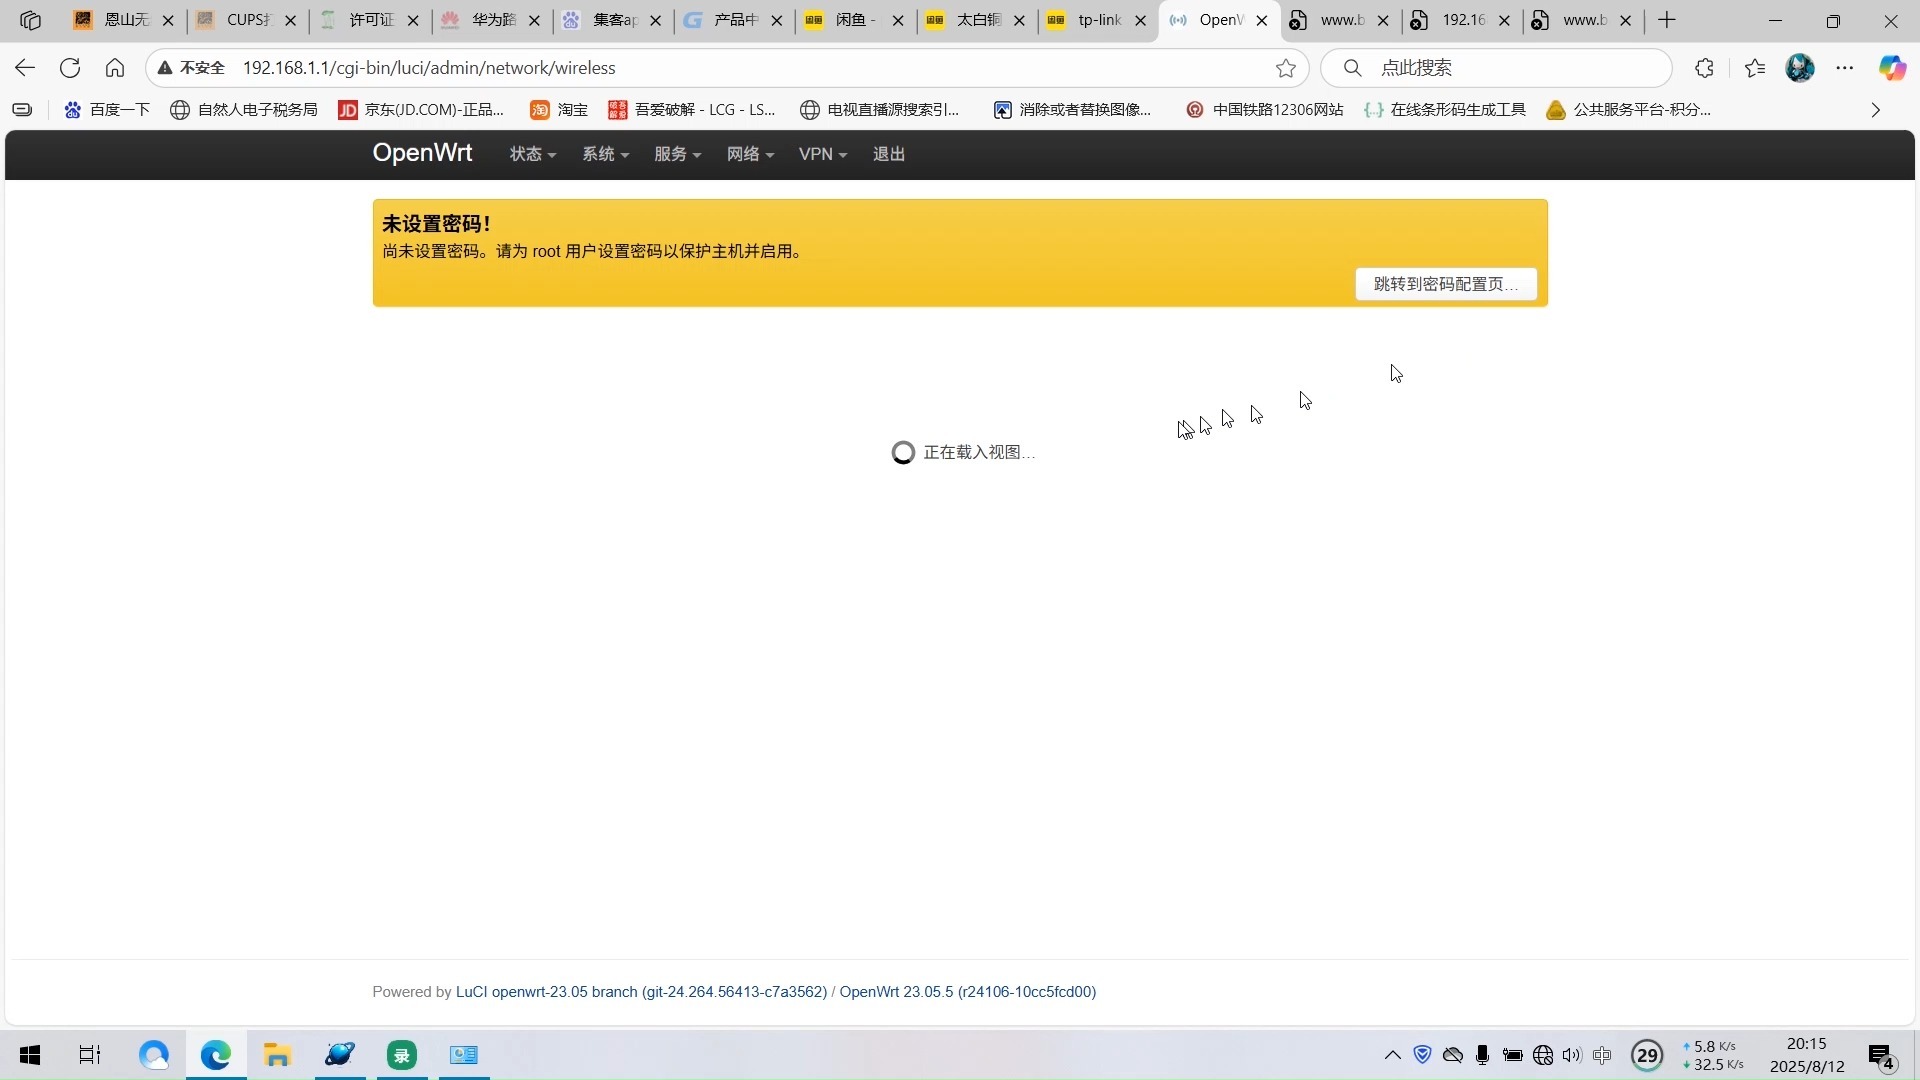The image size is (1920, 1080).
Task: Click the battery icon in the system tray
Action: pyautogui.click(x=1513, y=1055)
